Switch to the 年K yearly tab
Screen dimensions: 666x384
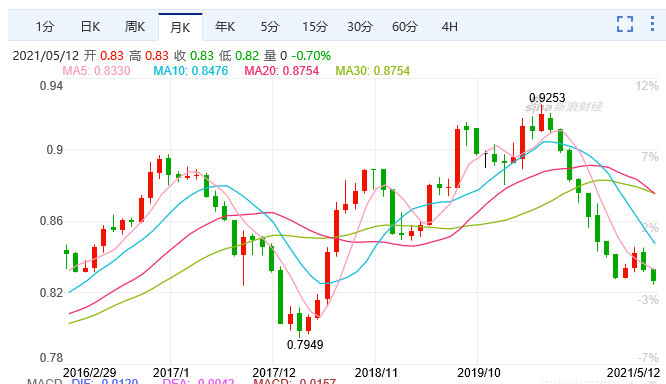pyautogui.click(x=225, y=27)
